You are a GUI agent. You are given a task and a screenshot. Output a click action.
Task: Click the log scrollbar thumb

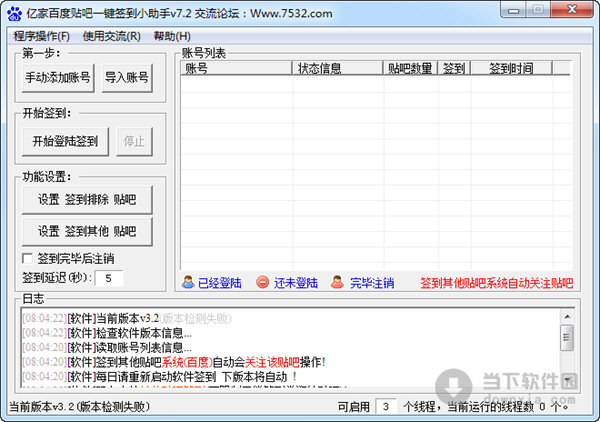[567, 337]
